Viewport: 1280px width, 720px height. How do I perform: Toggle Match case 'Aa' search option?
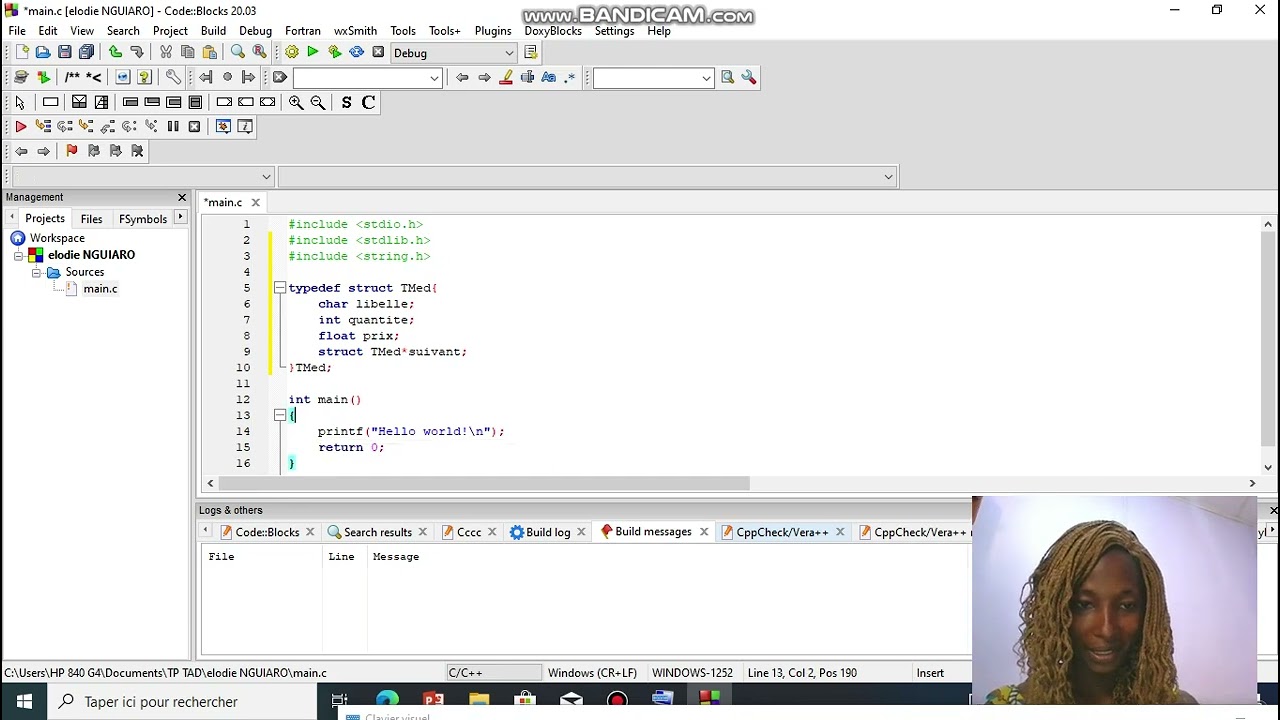point(548,77)
